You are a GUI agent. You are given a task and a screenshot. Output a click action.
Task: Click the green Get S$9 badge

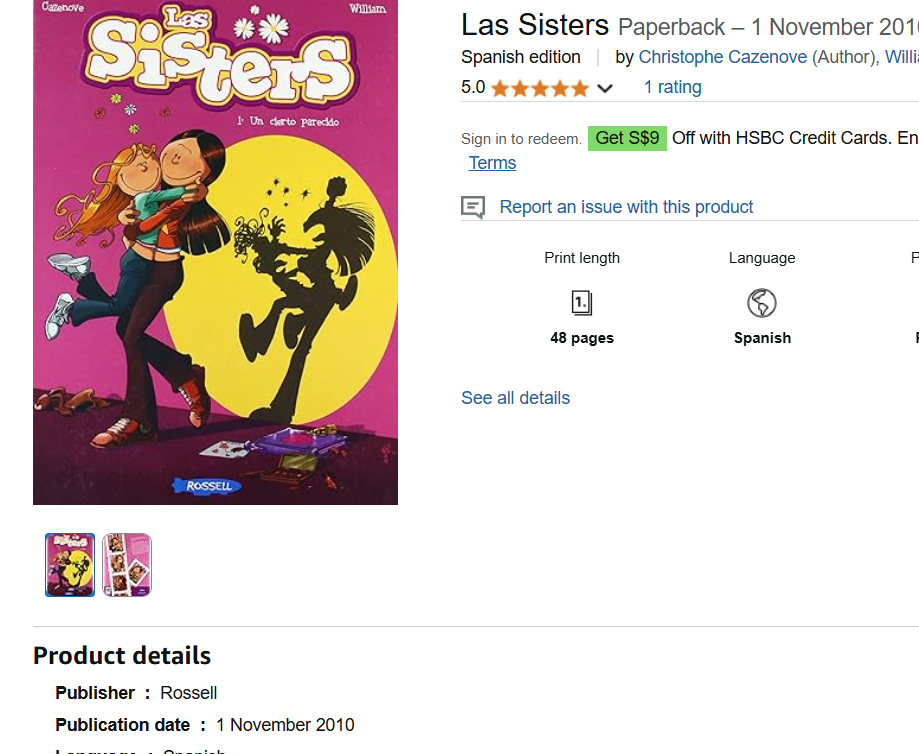tap(627, 138)
